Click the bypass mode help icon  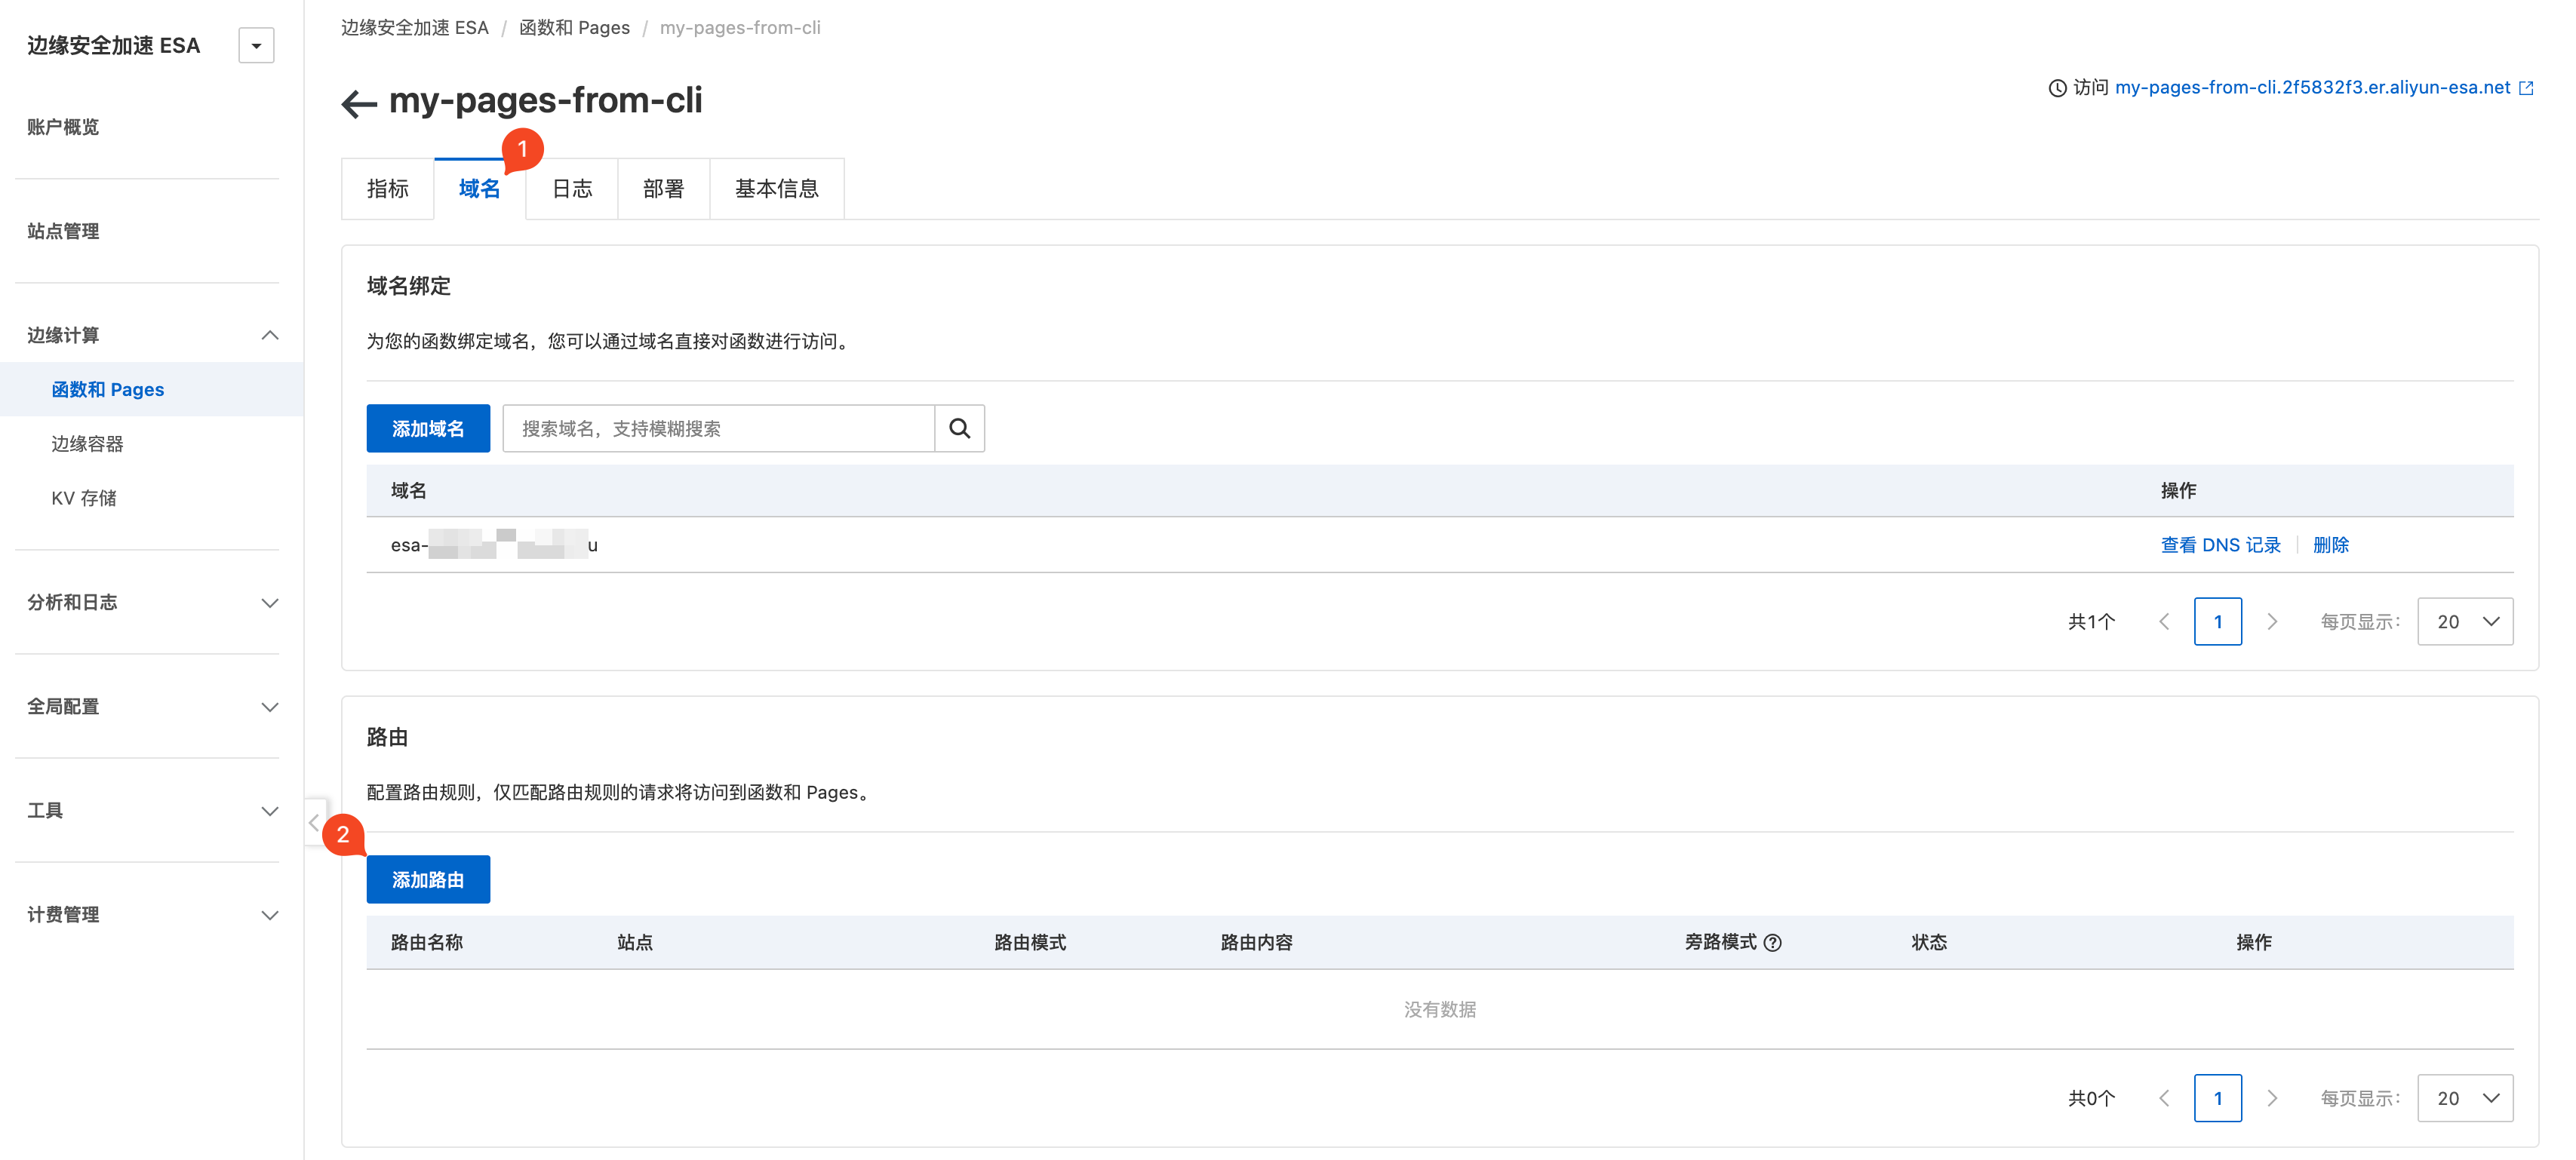1773,942
